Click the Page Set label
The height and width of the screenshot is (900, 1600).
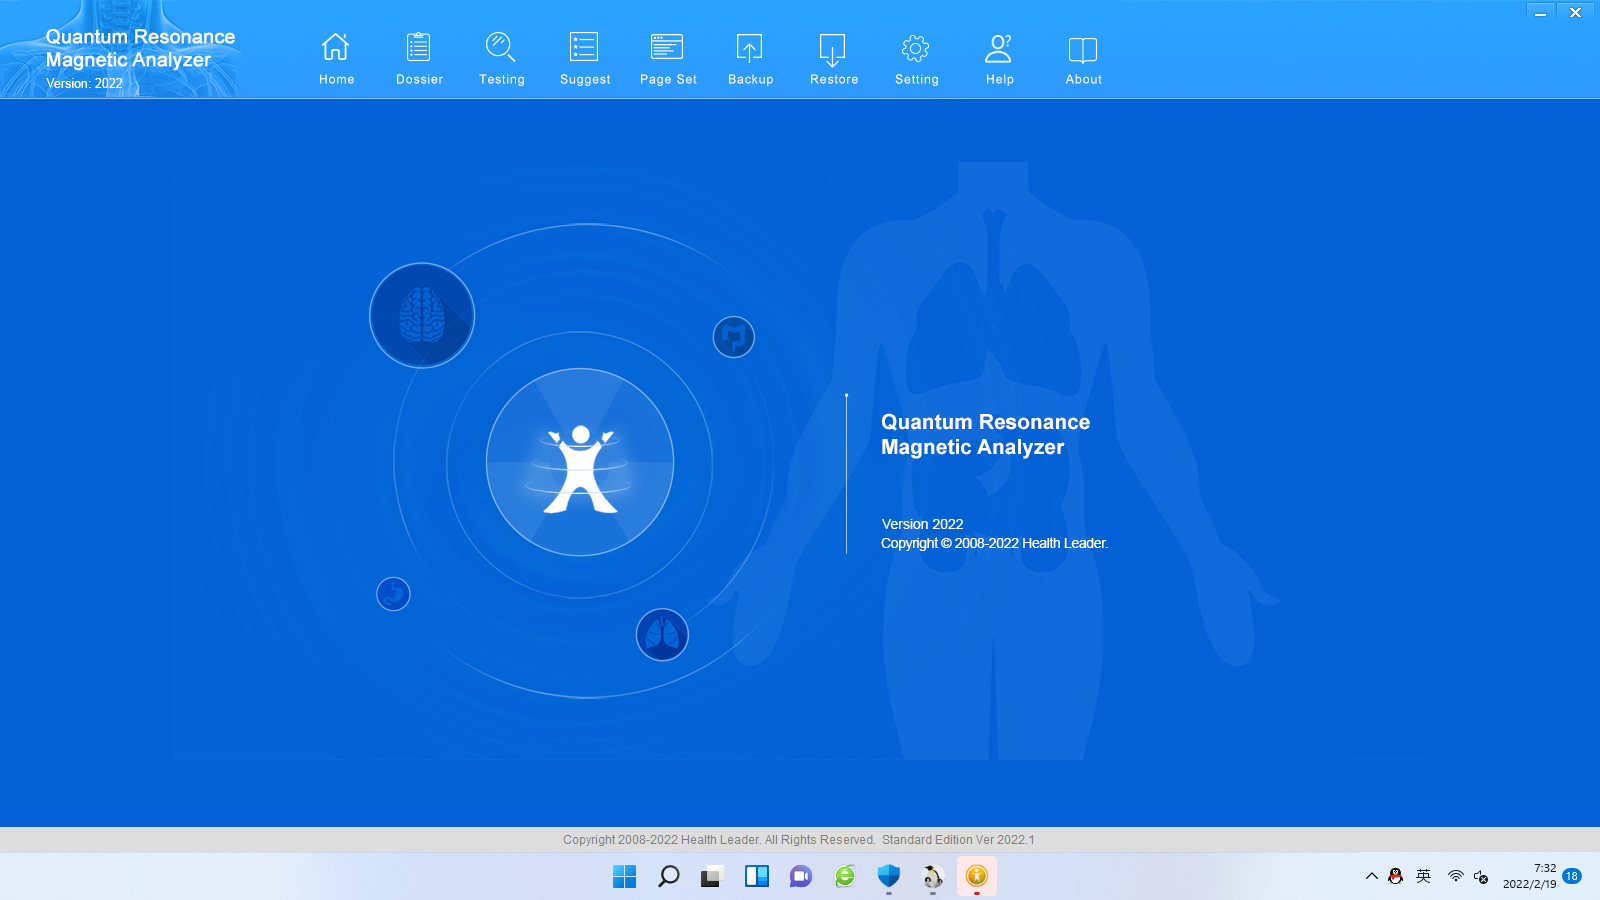click(669, 80)
